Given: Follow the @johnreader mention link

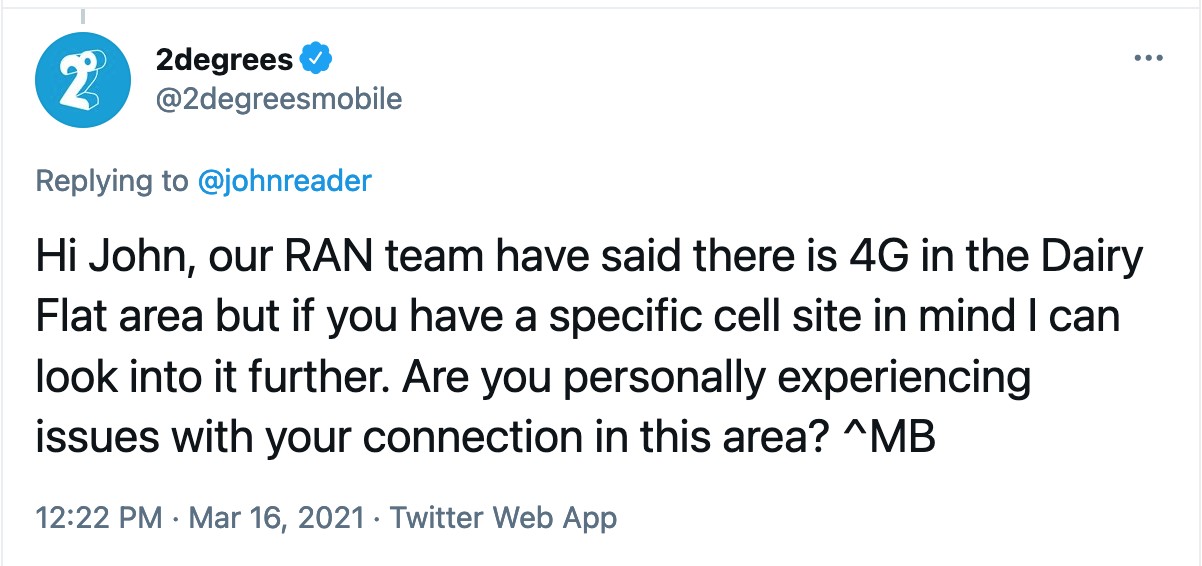Looking at the screenshot, I should point(285,181).
